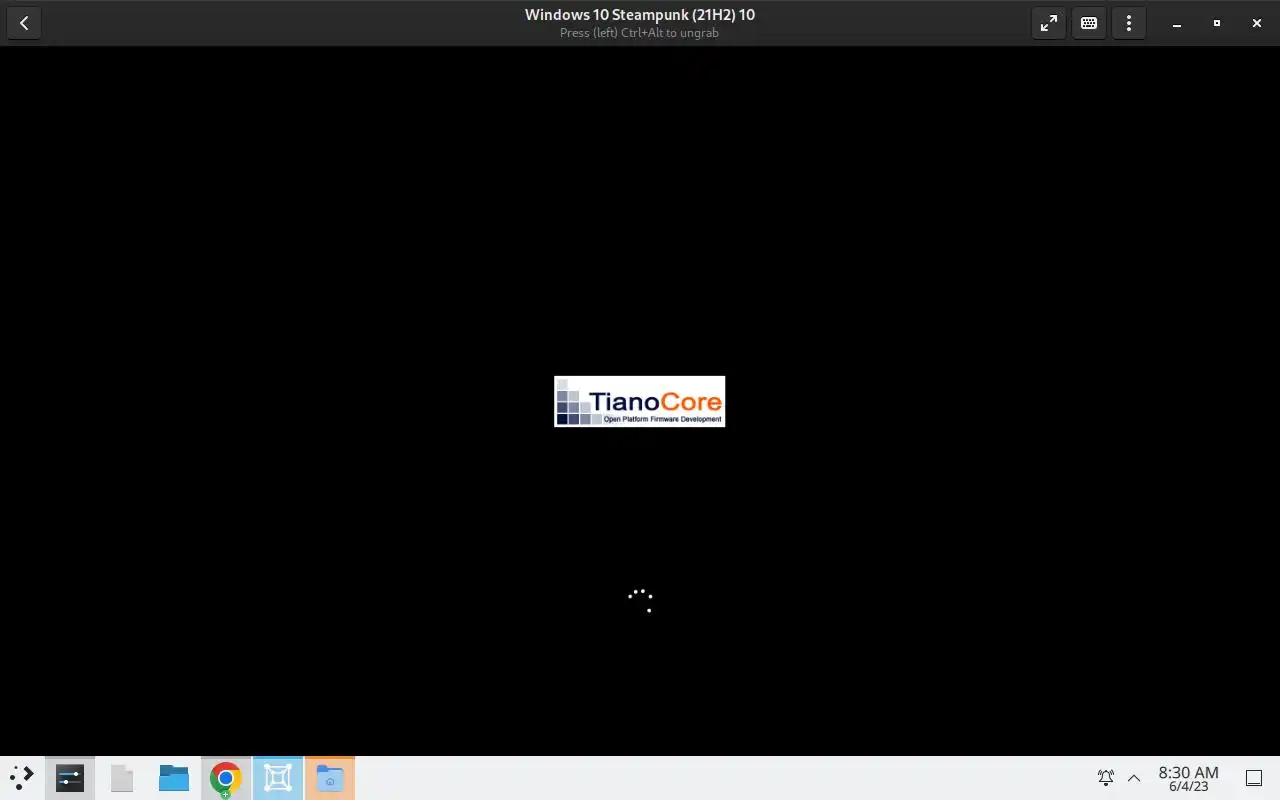Open the three-dot actions menu

(1129, 23)
